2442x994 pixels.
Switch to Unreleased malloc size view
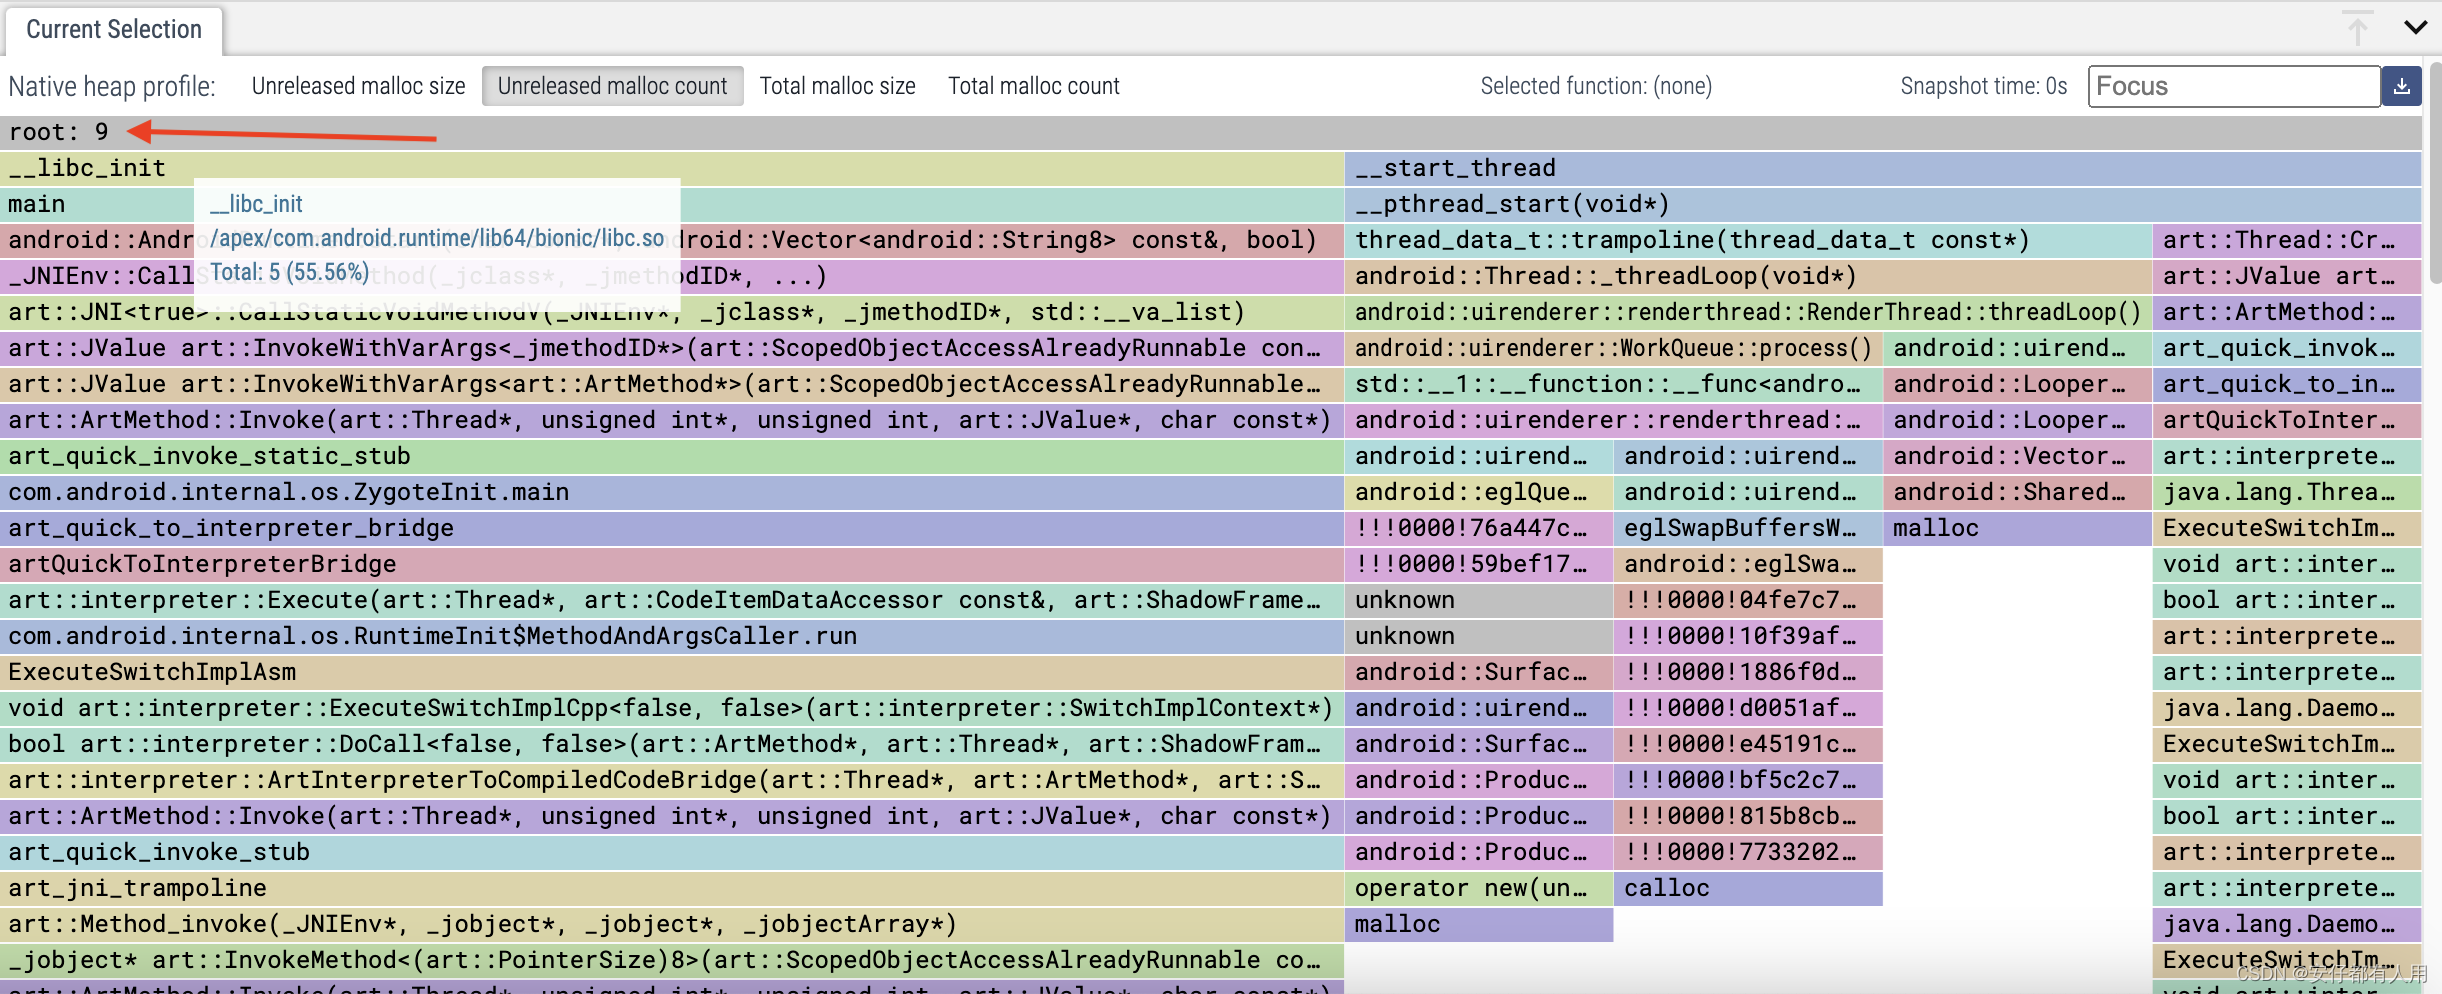(x=358, y=86)
